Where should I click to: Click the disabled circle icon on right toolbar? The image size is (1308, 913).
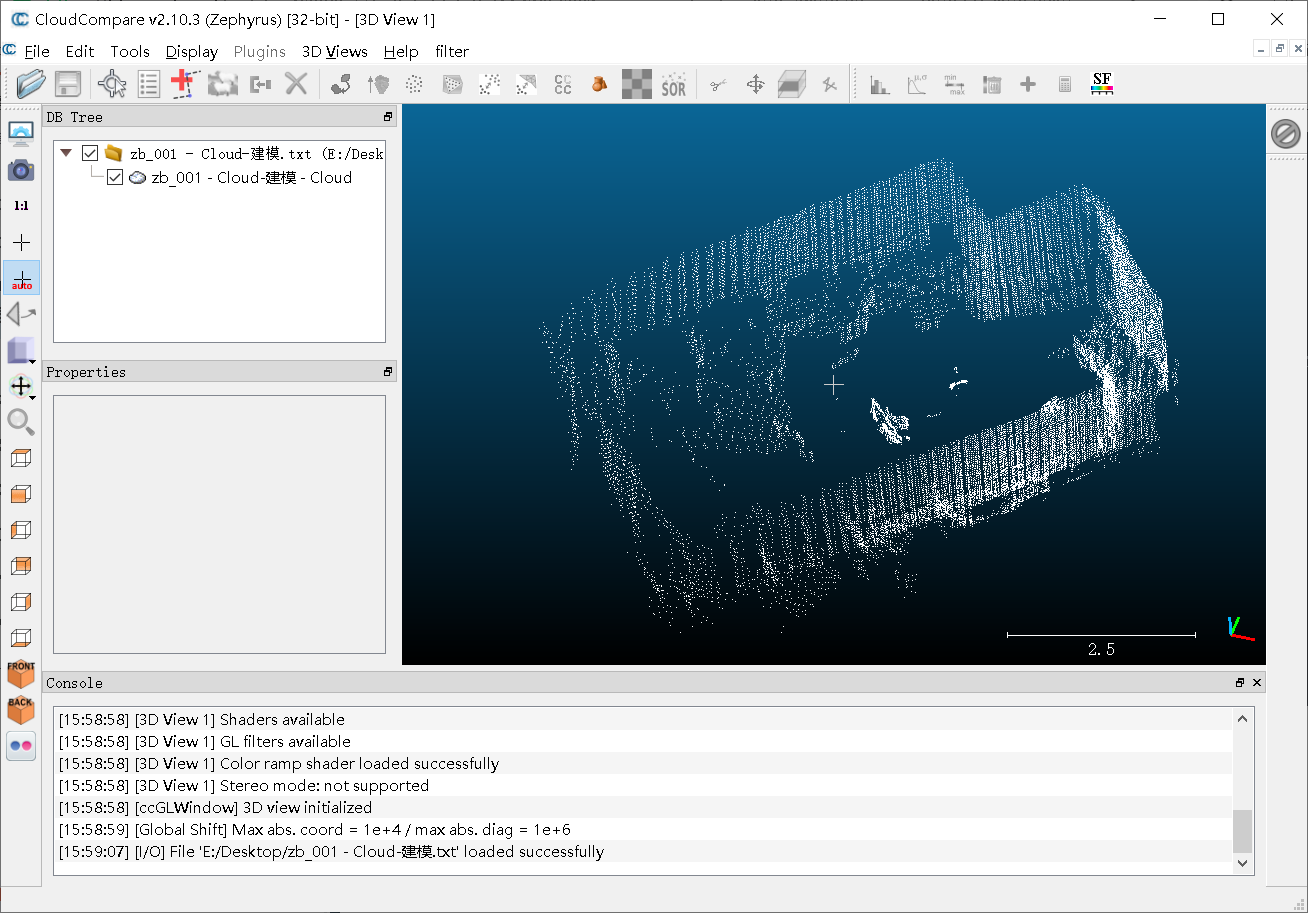point(1286,134)
